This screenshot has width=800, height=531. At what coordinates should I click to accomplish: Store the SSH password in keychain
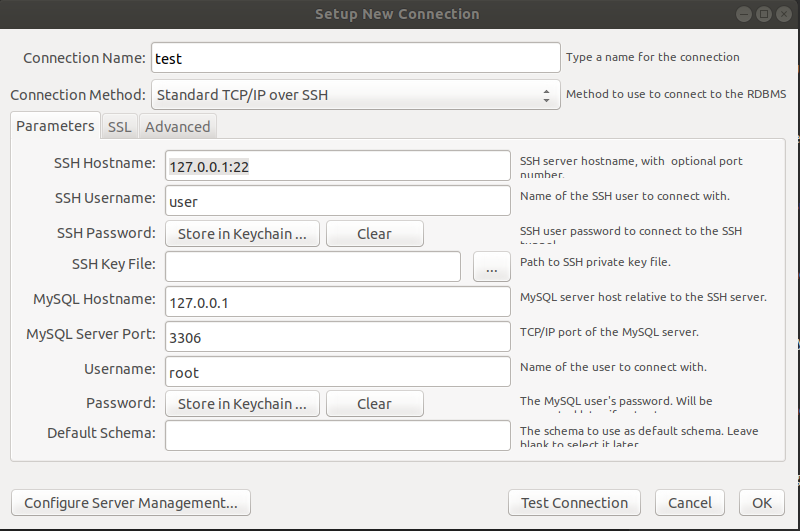[x=242, y=234]
